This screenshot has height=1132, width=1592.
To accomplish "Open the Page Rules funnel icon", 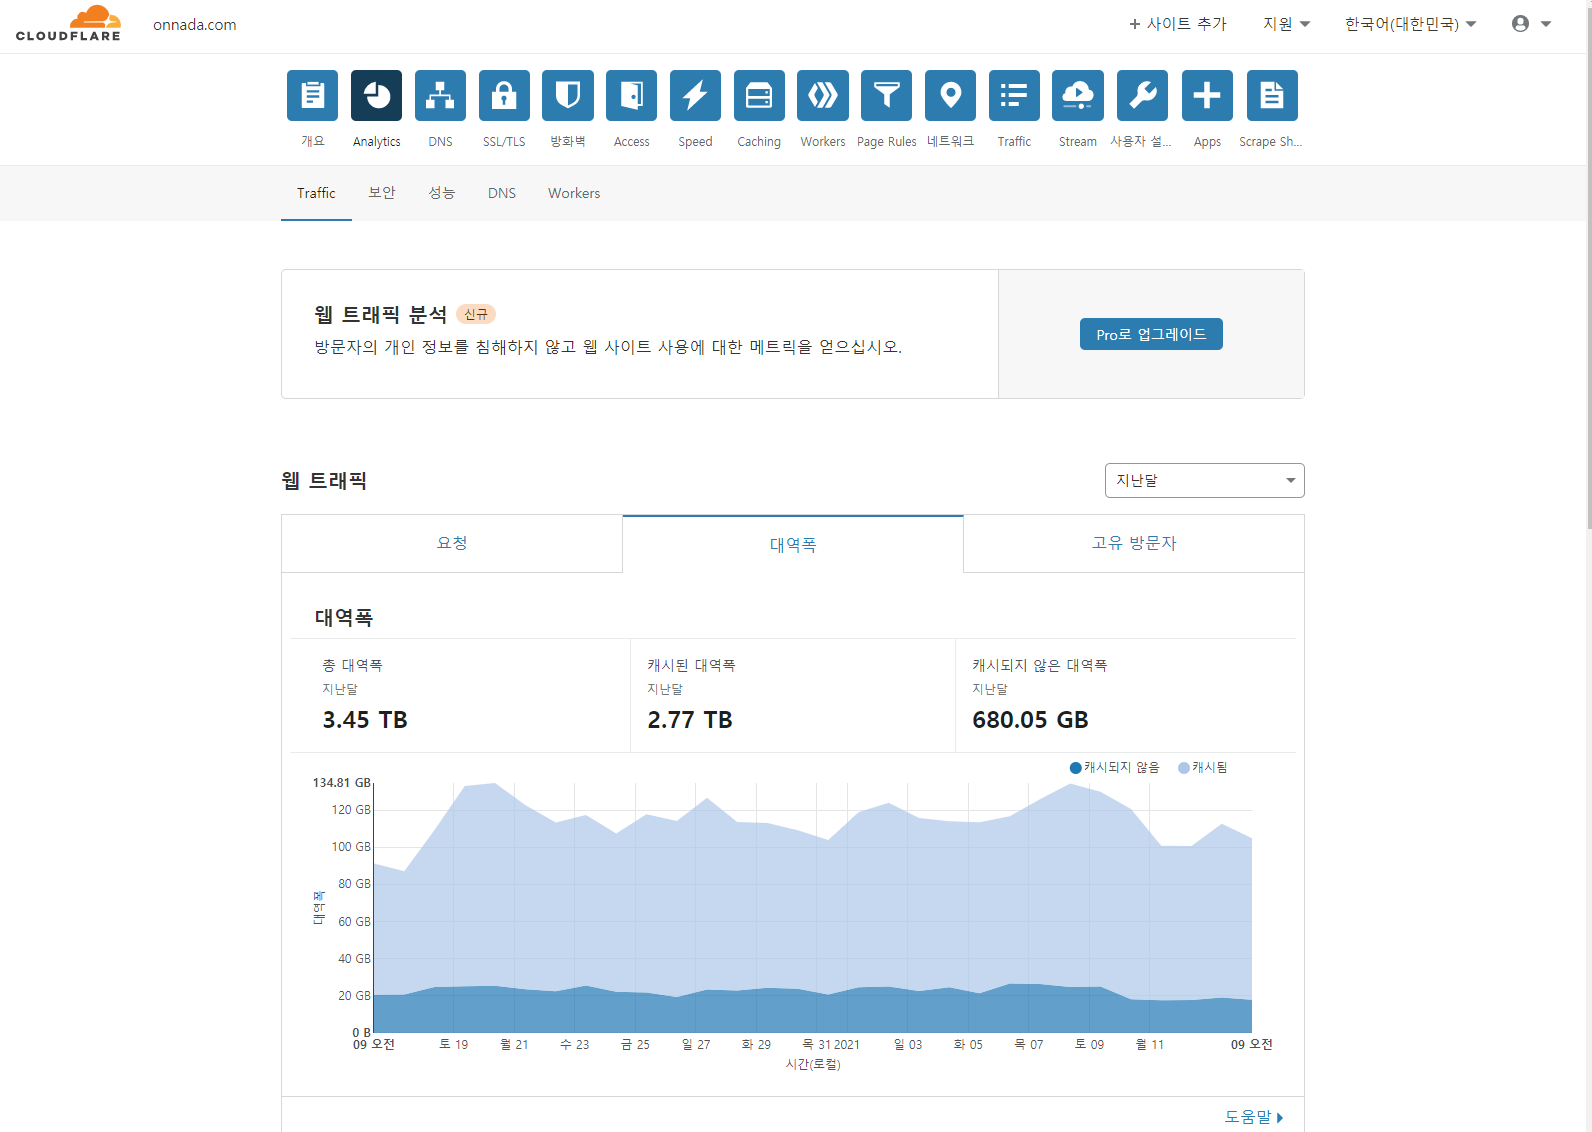I will point(886,96).
